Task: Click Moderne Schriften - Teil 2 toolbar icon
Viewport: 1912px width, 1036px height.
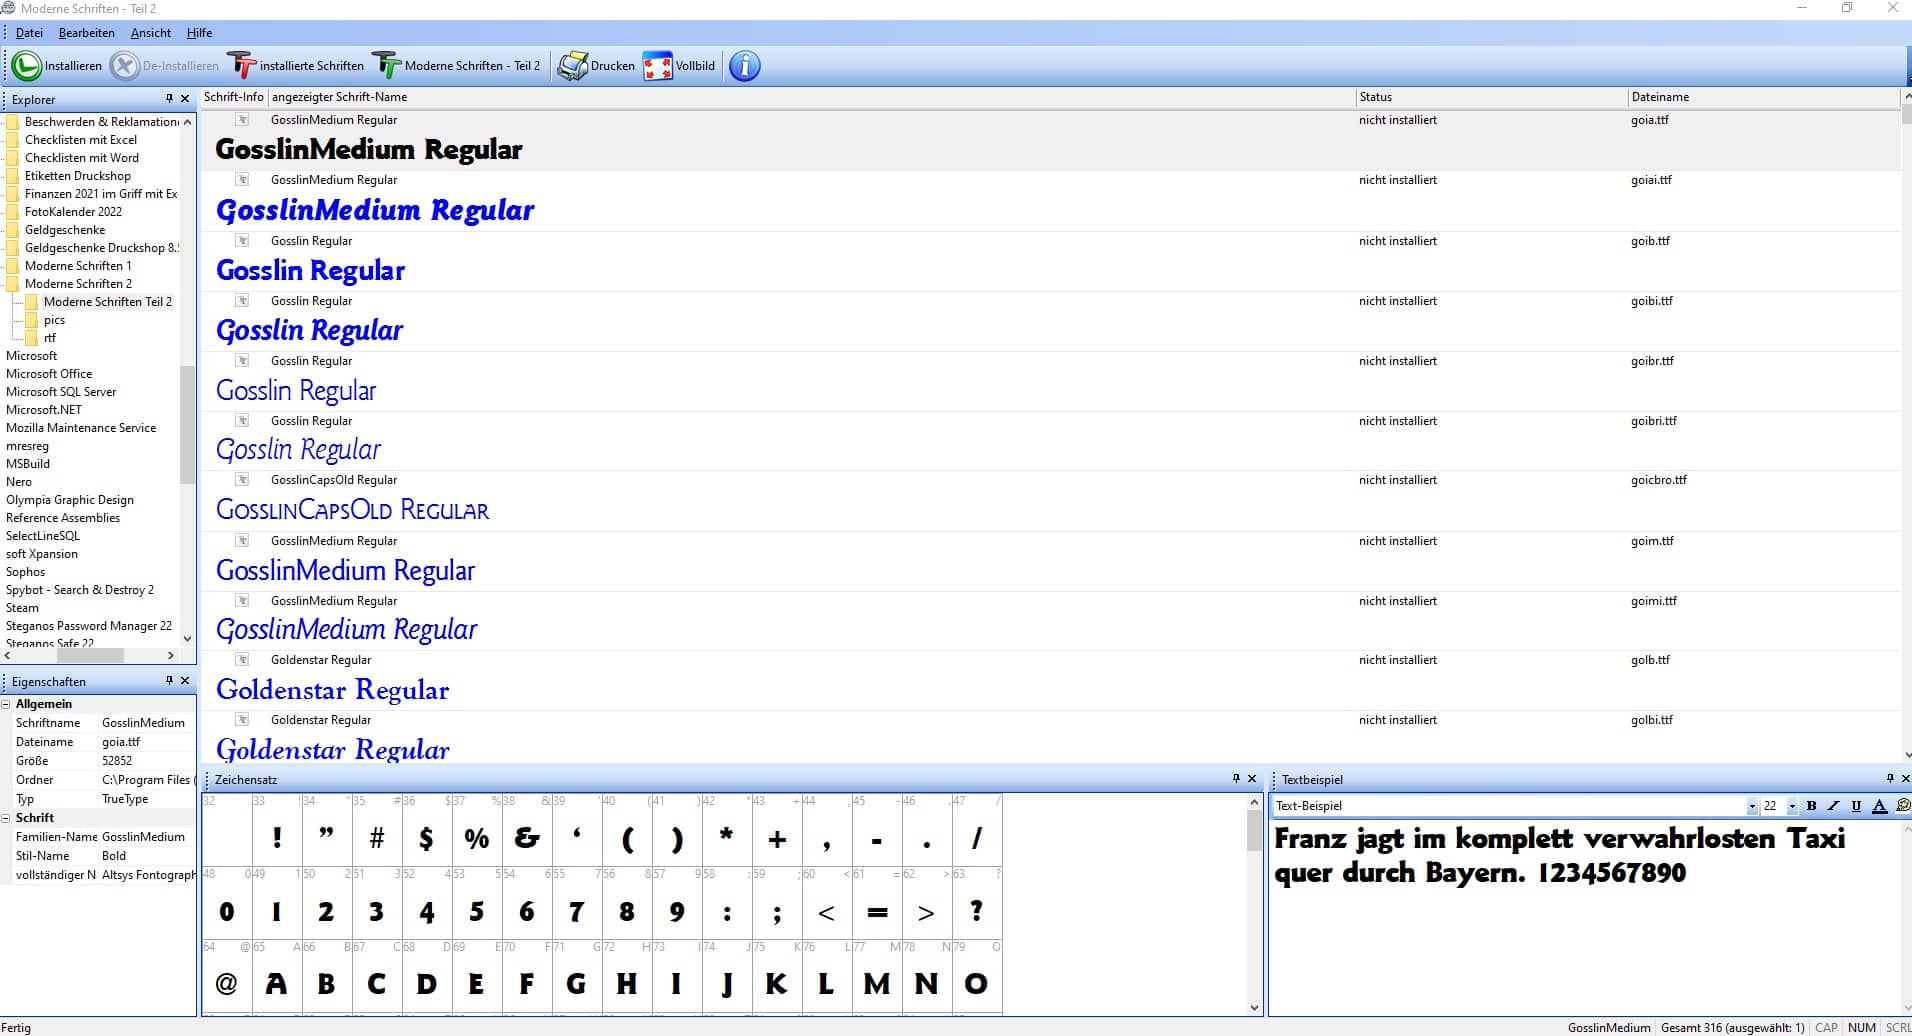Action: pyautogui.click(x=387, y=66)
